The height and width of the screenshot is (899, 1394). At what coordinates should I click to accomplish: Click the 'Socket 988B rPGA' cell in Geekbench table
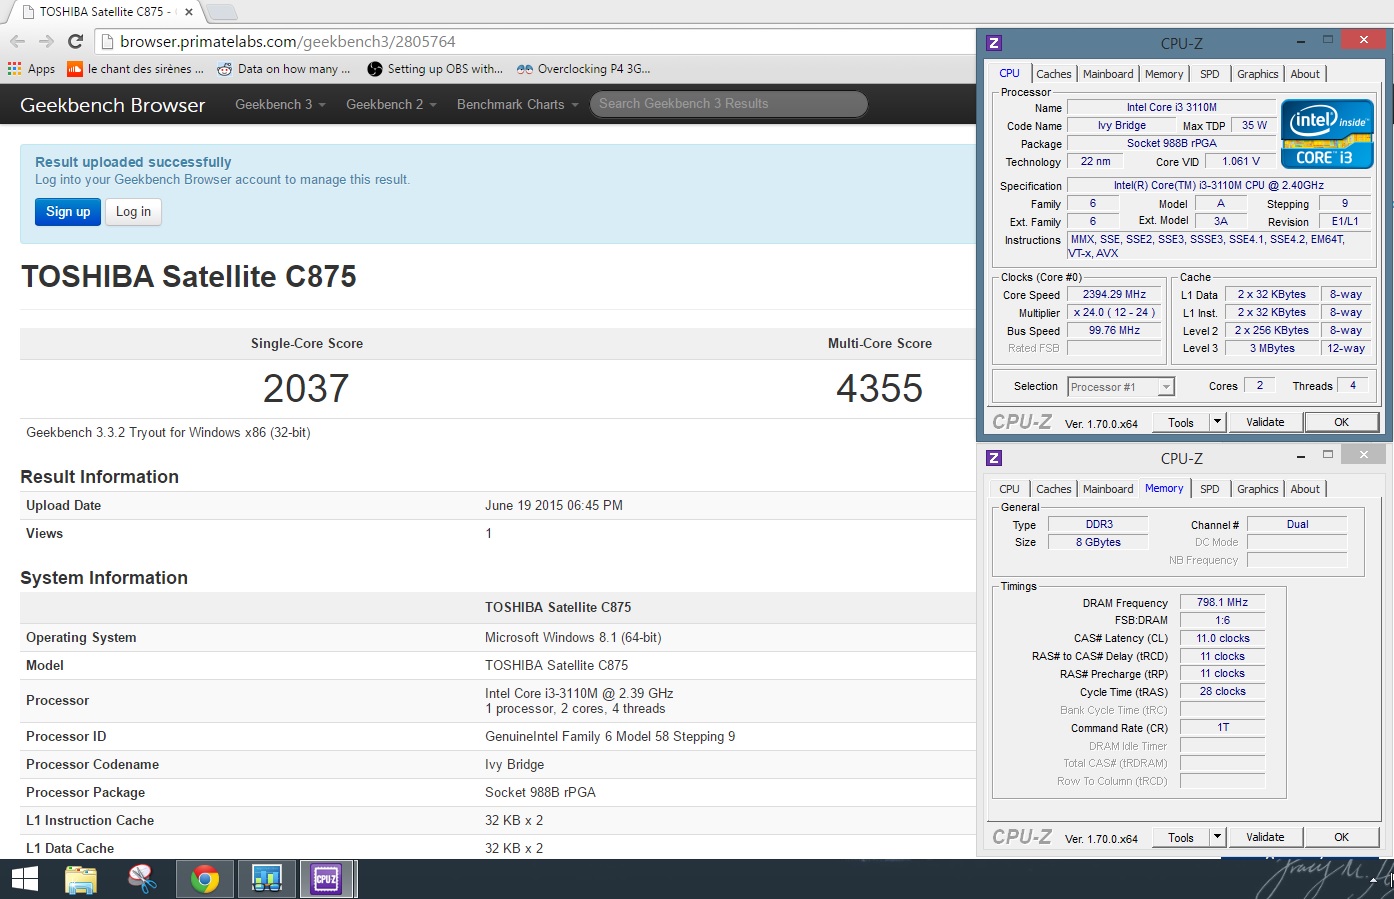(540, 793)
